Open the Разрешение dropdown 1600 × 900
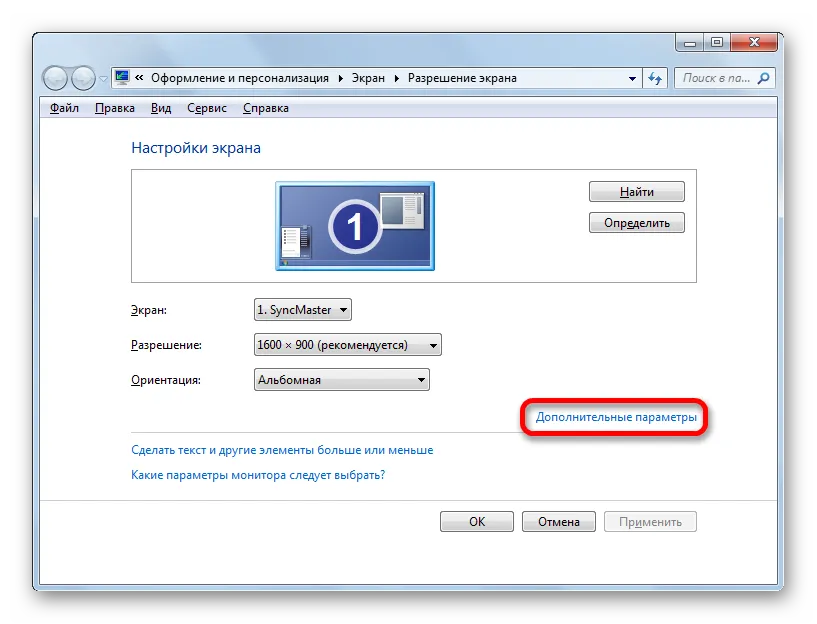This screenshot has height=624, width=817. tap(348, 345)
